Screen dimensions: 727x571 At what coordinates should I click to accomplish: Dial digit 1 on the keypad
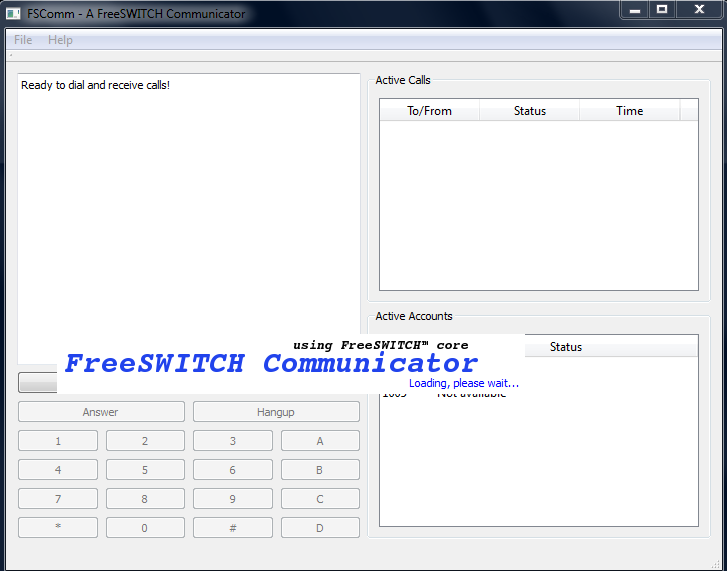[x=58, y=441]
